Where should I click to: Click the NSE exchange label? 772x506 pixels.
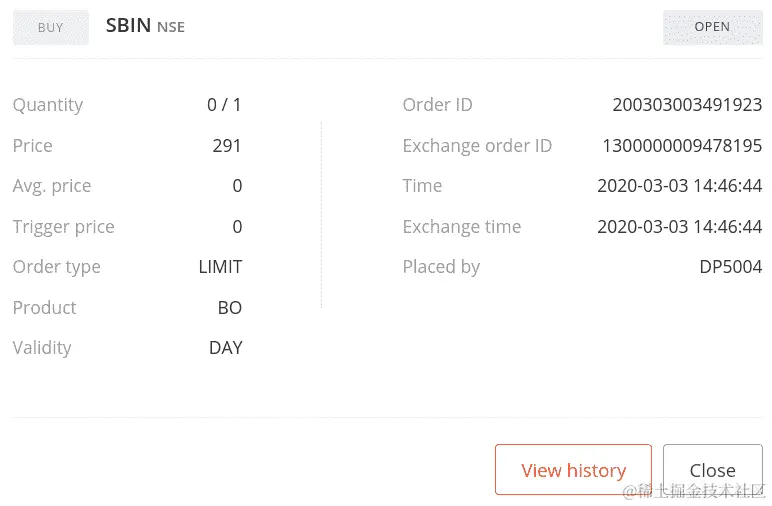tap(171, 27)
